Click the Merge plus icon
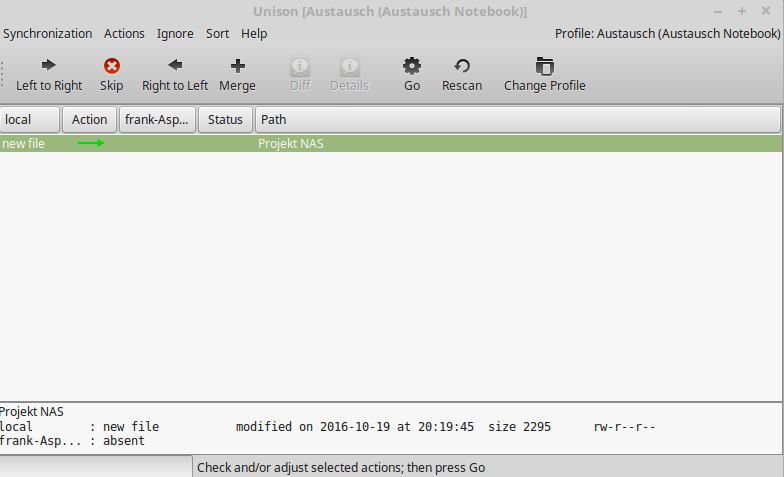 (238, 66)
